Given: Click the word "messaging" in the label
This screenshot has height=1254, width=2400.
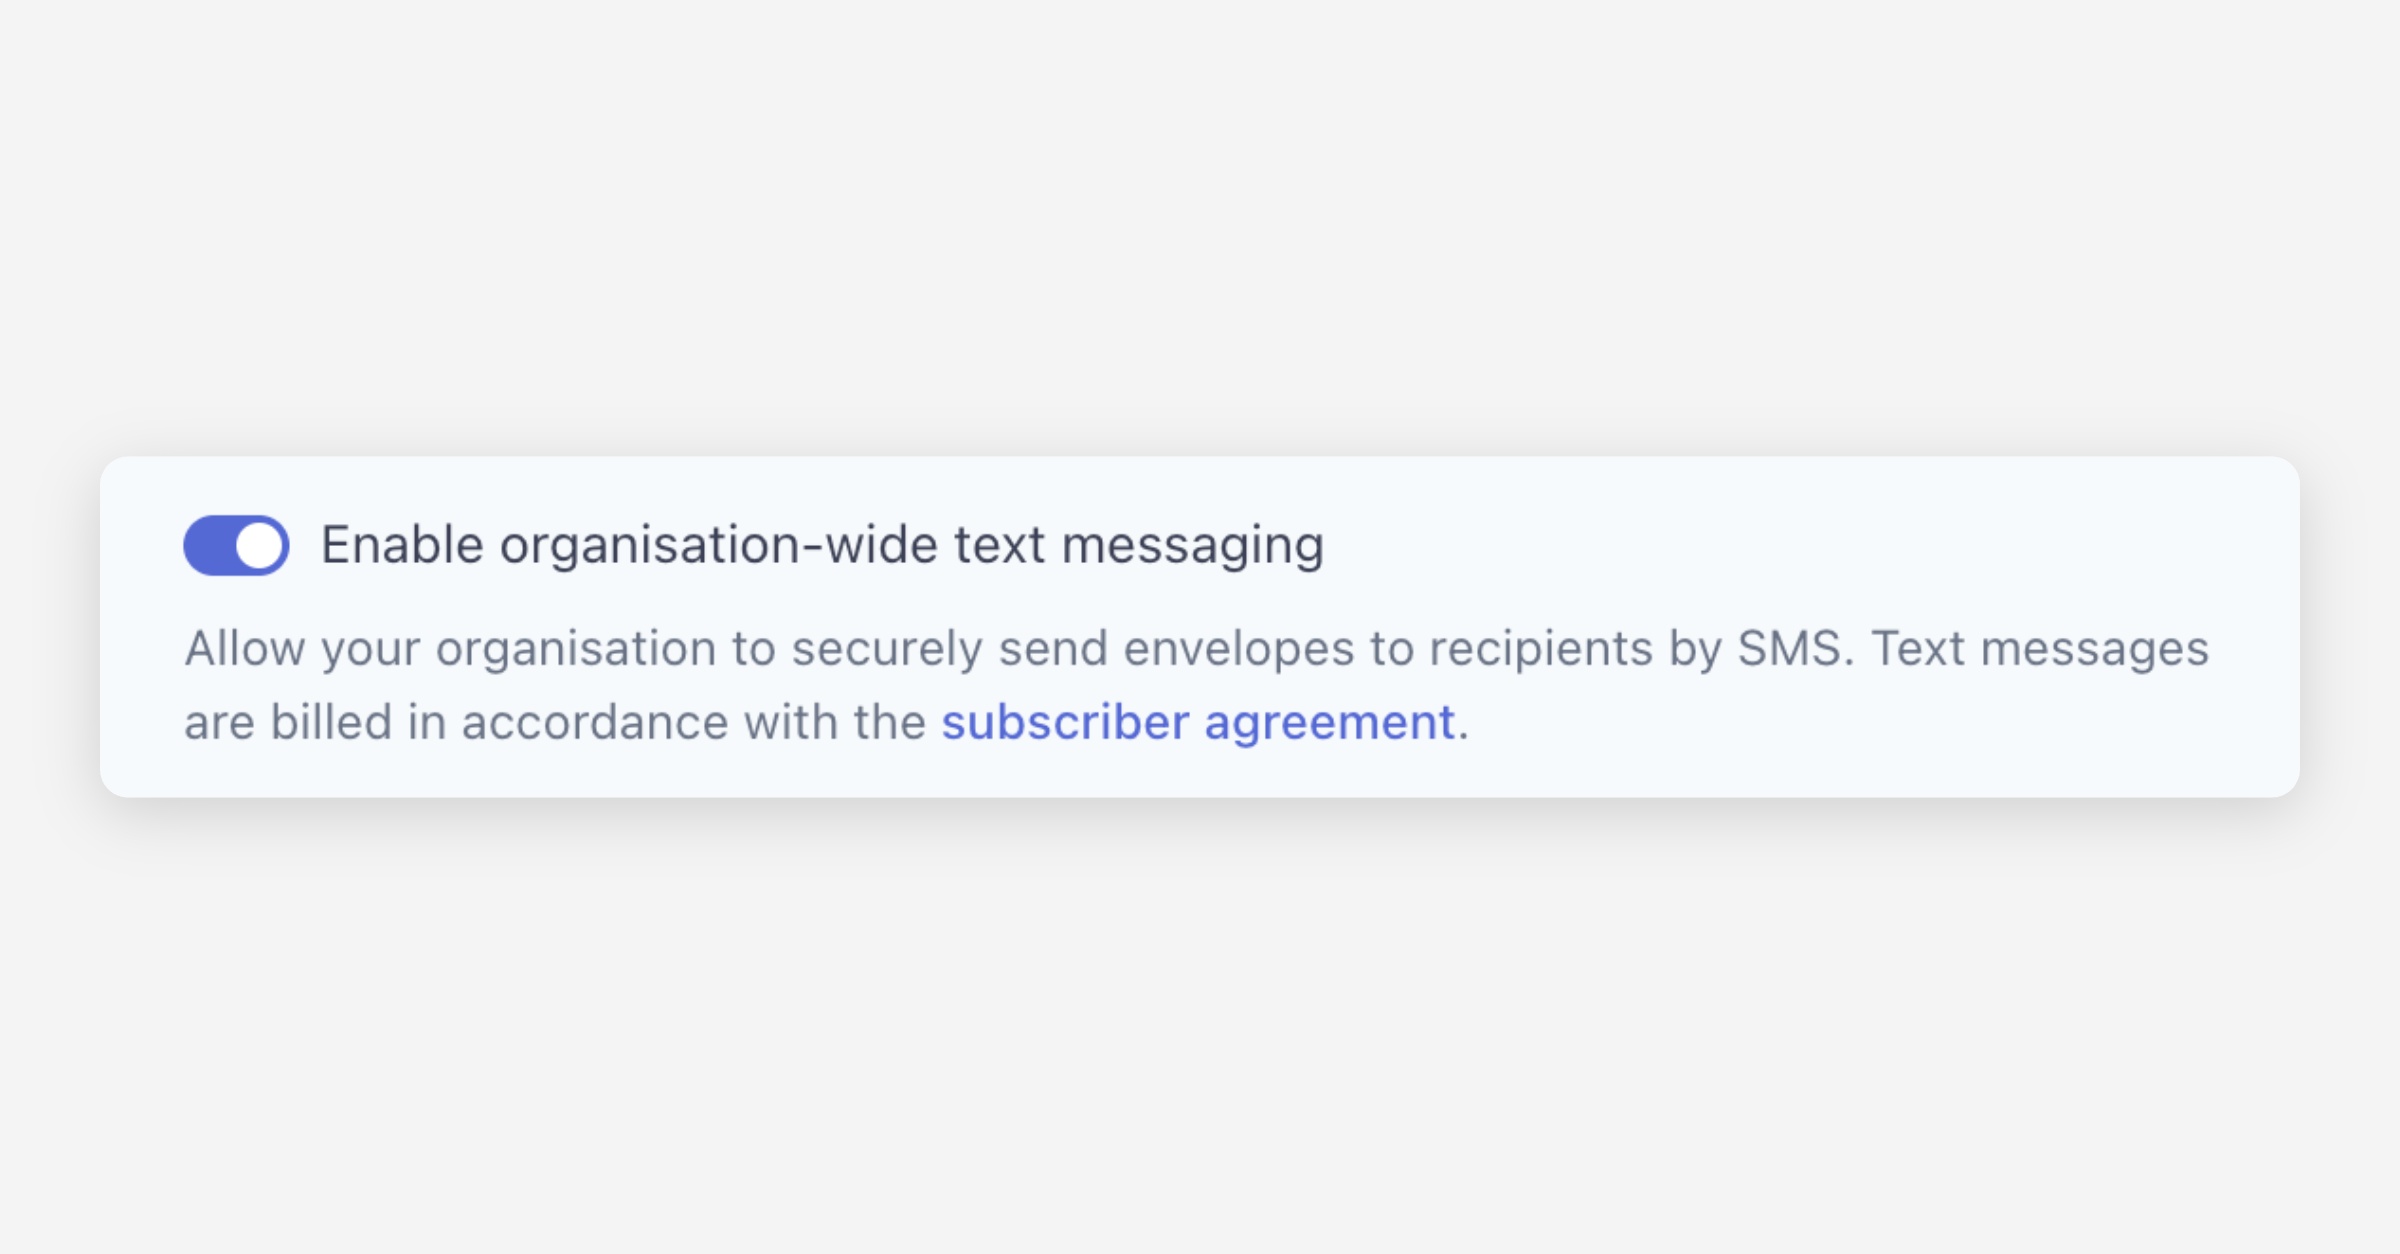Looking at the screenshot, I should pyautogui.click(x=1192, y=546).
